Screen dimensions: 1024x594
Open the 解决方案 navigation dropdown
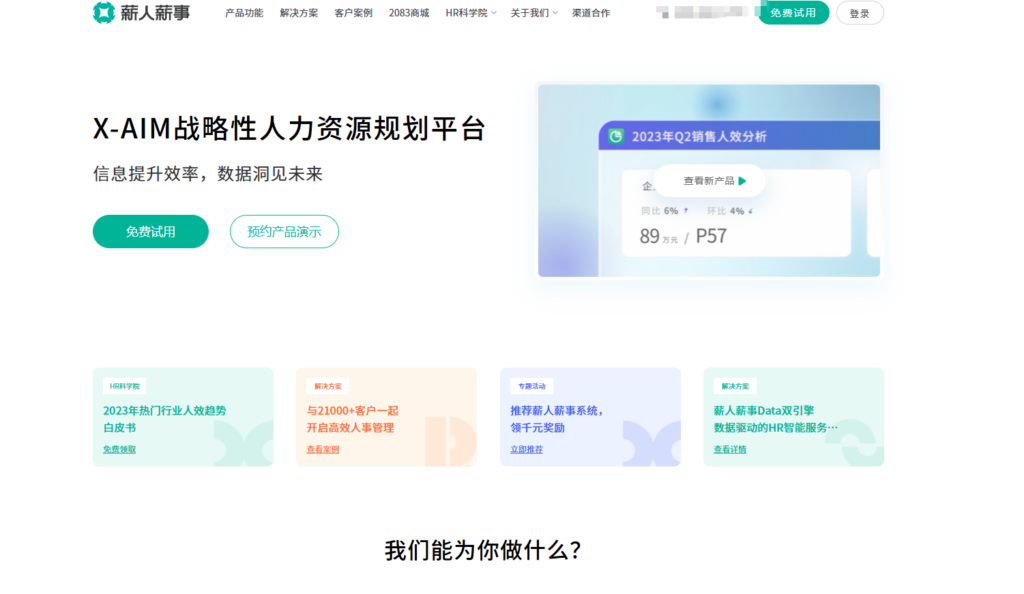click(299, 14)
